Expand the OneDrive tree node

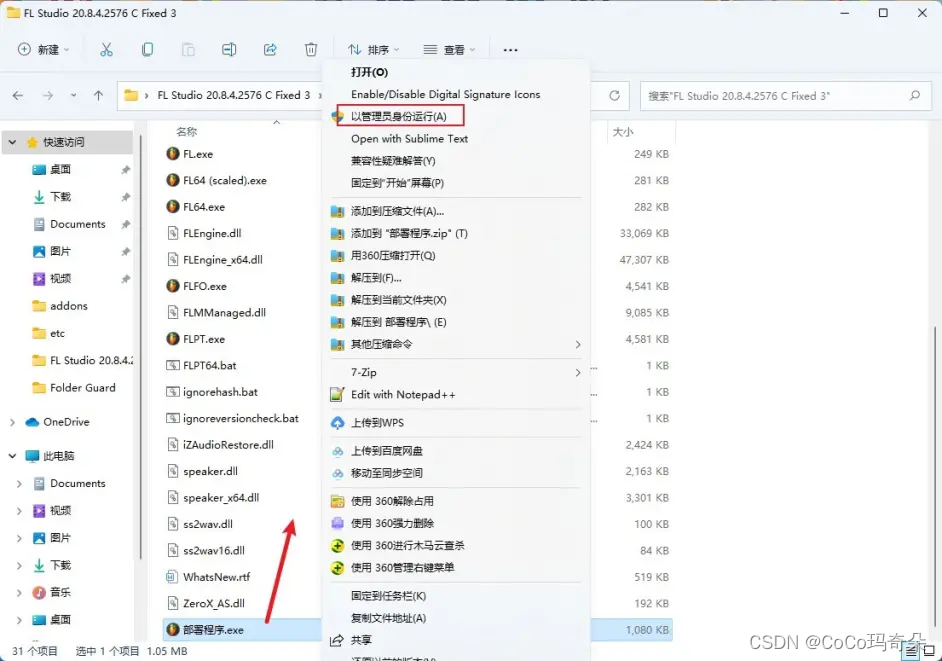12,422
